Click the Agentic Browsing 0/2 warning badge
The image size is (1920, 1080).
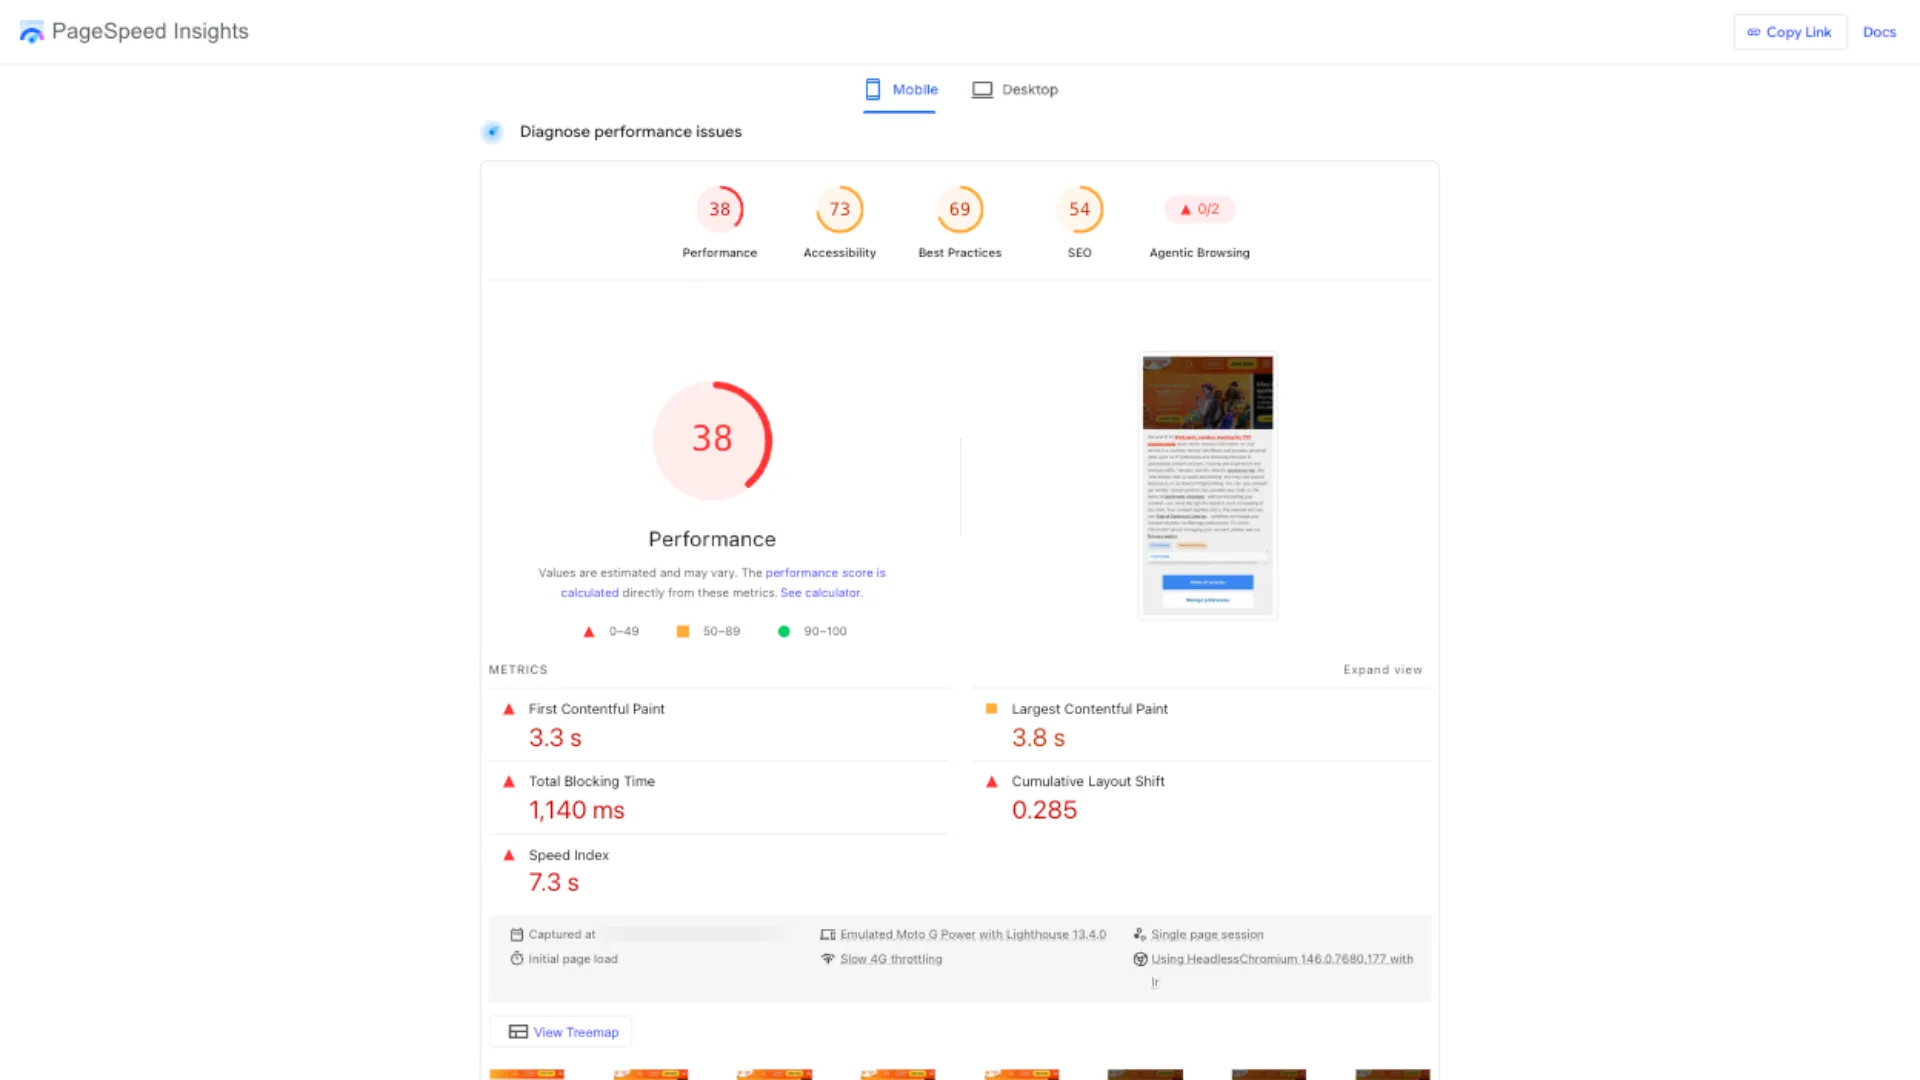[1199, 209]
